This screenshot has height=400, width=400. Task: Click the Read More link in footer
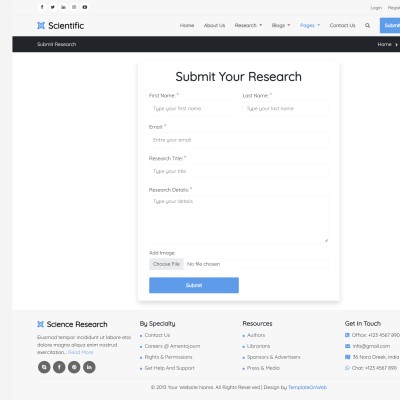click(x=81, y=352)
